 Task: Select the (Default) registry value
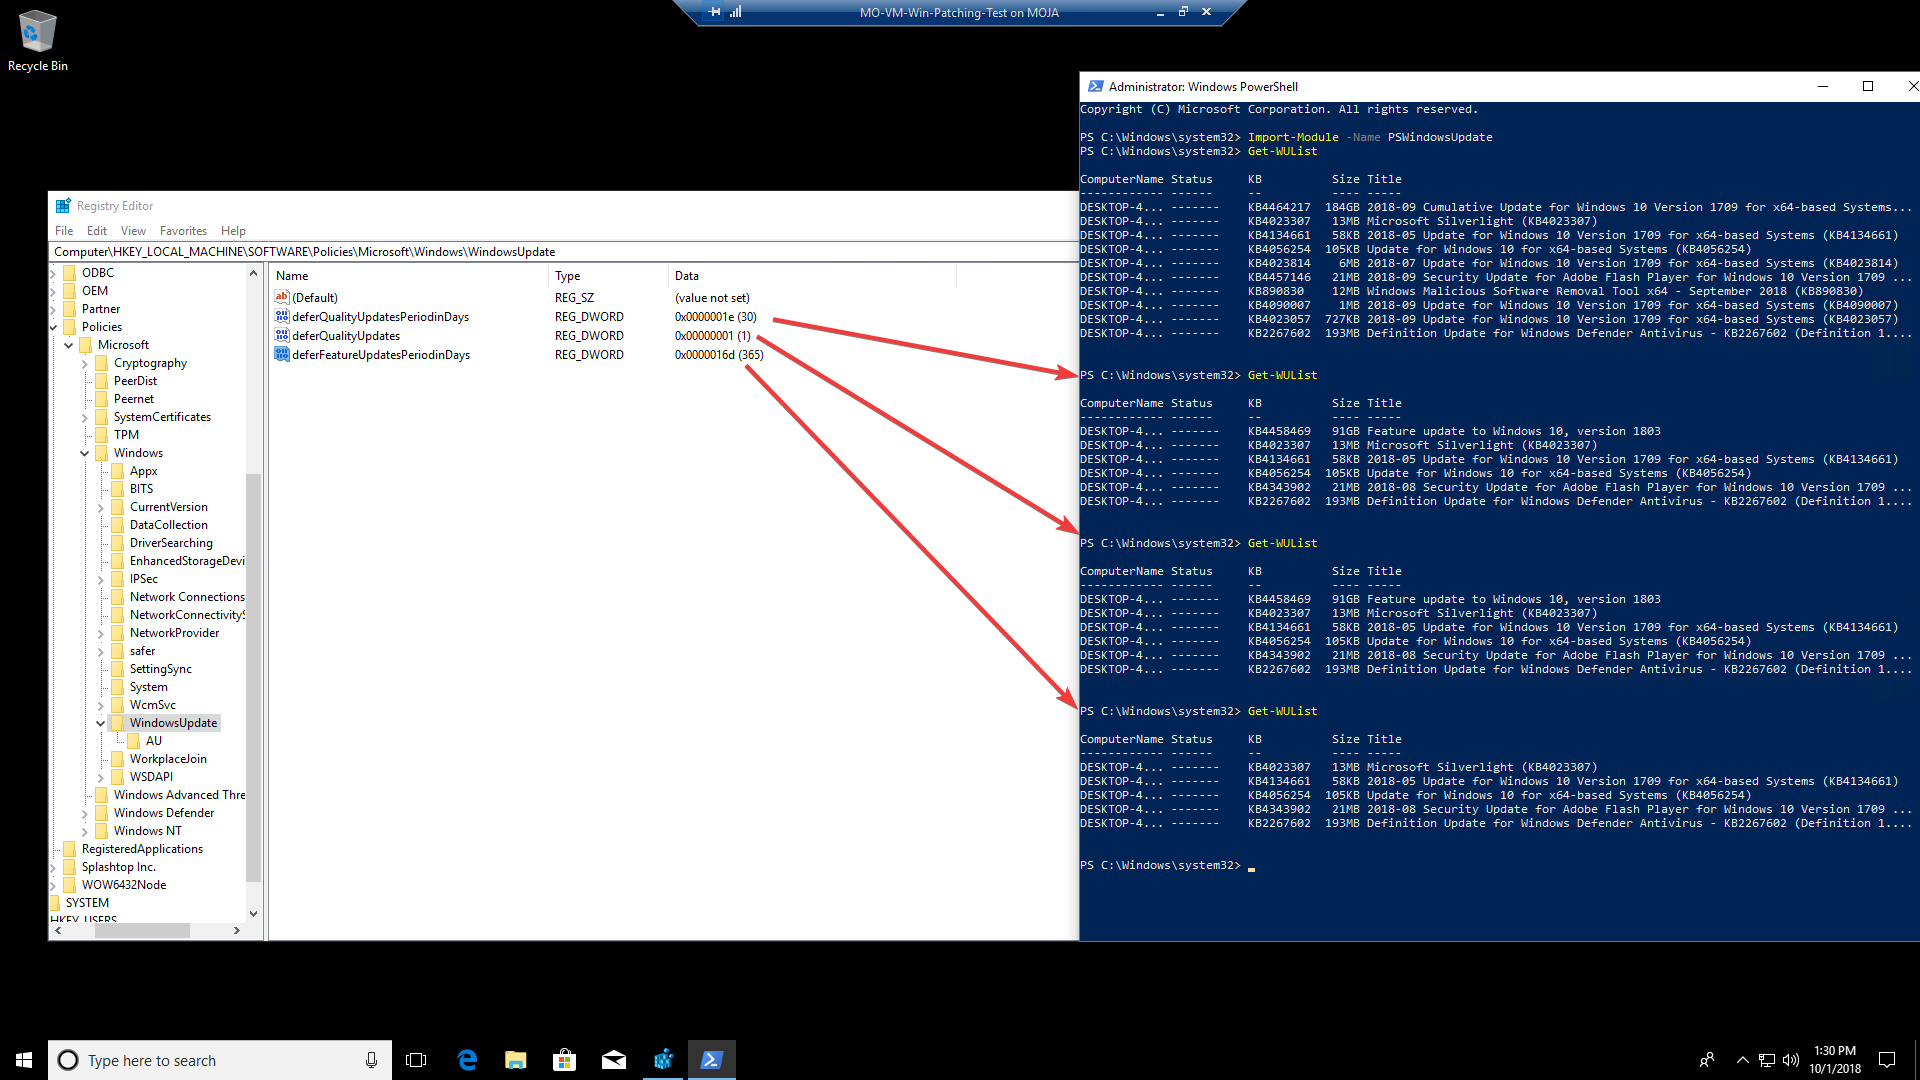315,298
